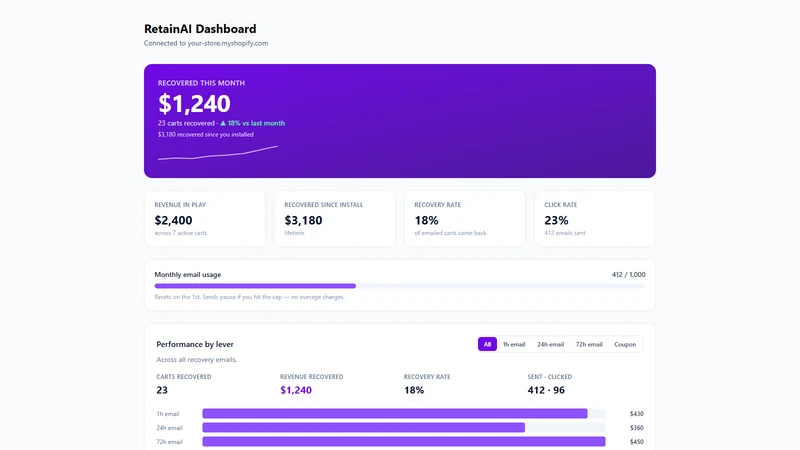Click the $450 amount for 72h email
This screenshot has height=450, width=800.
(637, 442)
